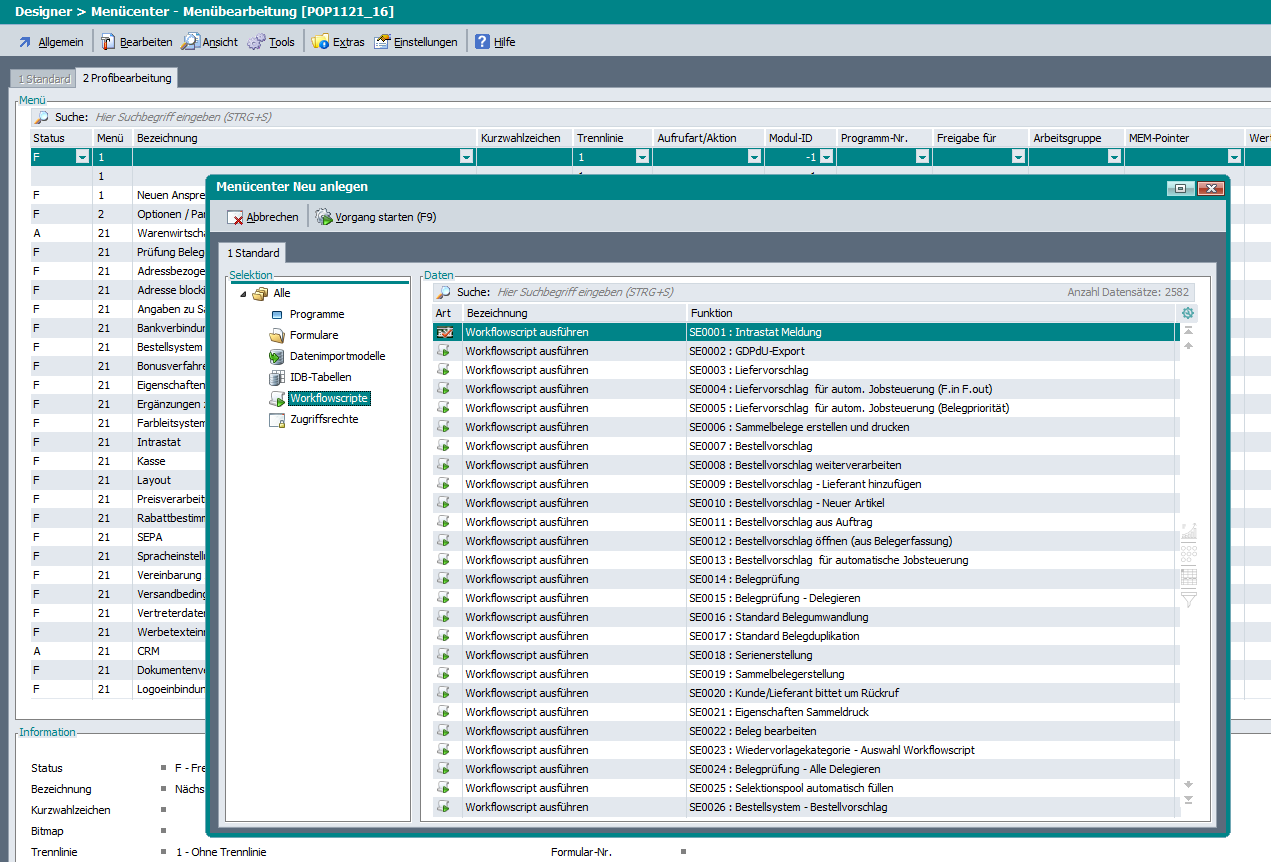1271x862 pixels.
Task: Select Zugriffsrechte in the selection tree
Action: [323, 419]
